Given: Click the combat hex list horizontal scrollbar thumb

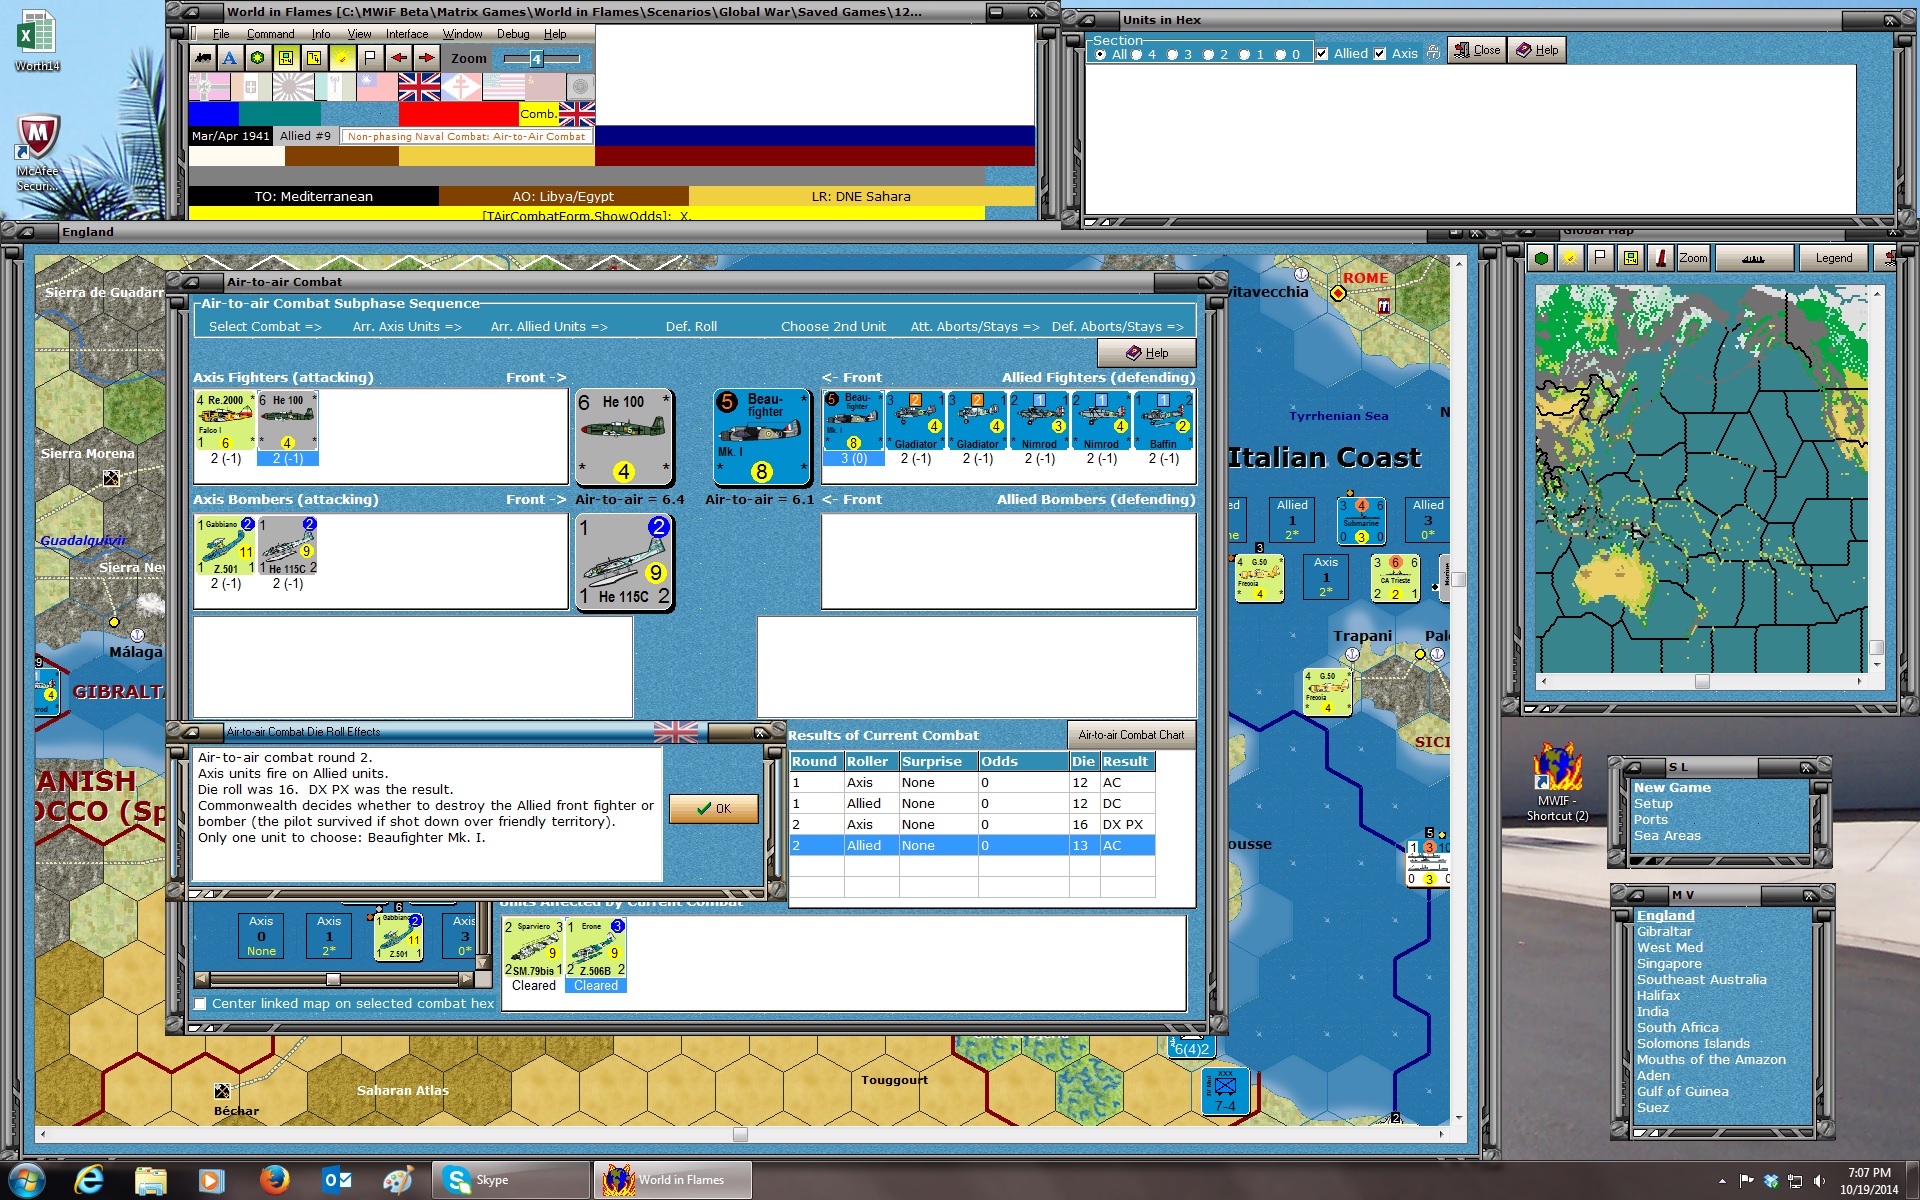Looking at the screenshot, I should (333, 980).
